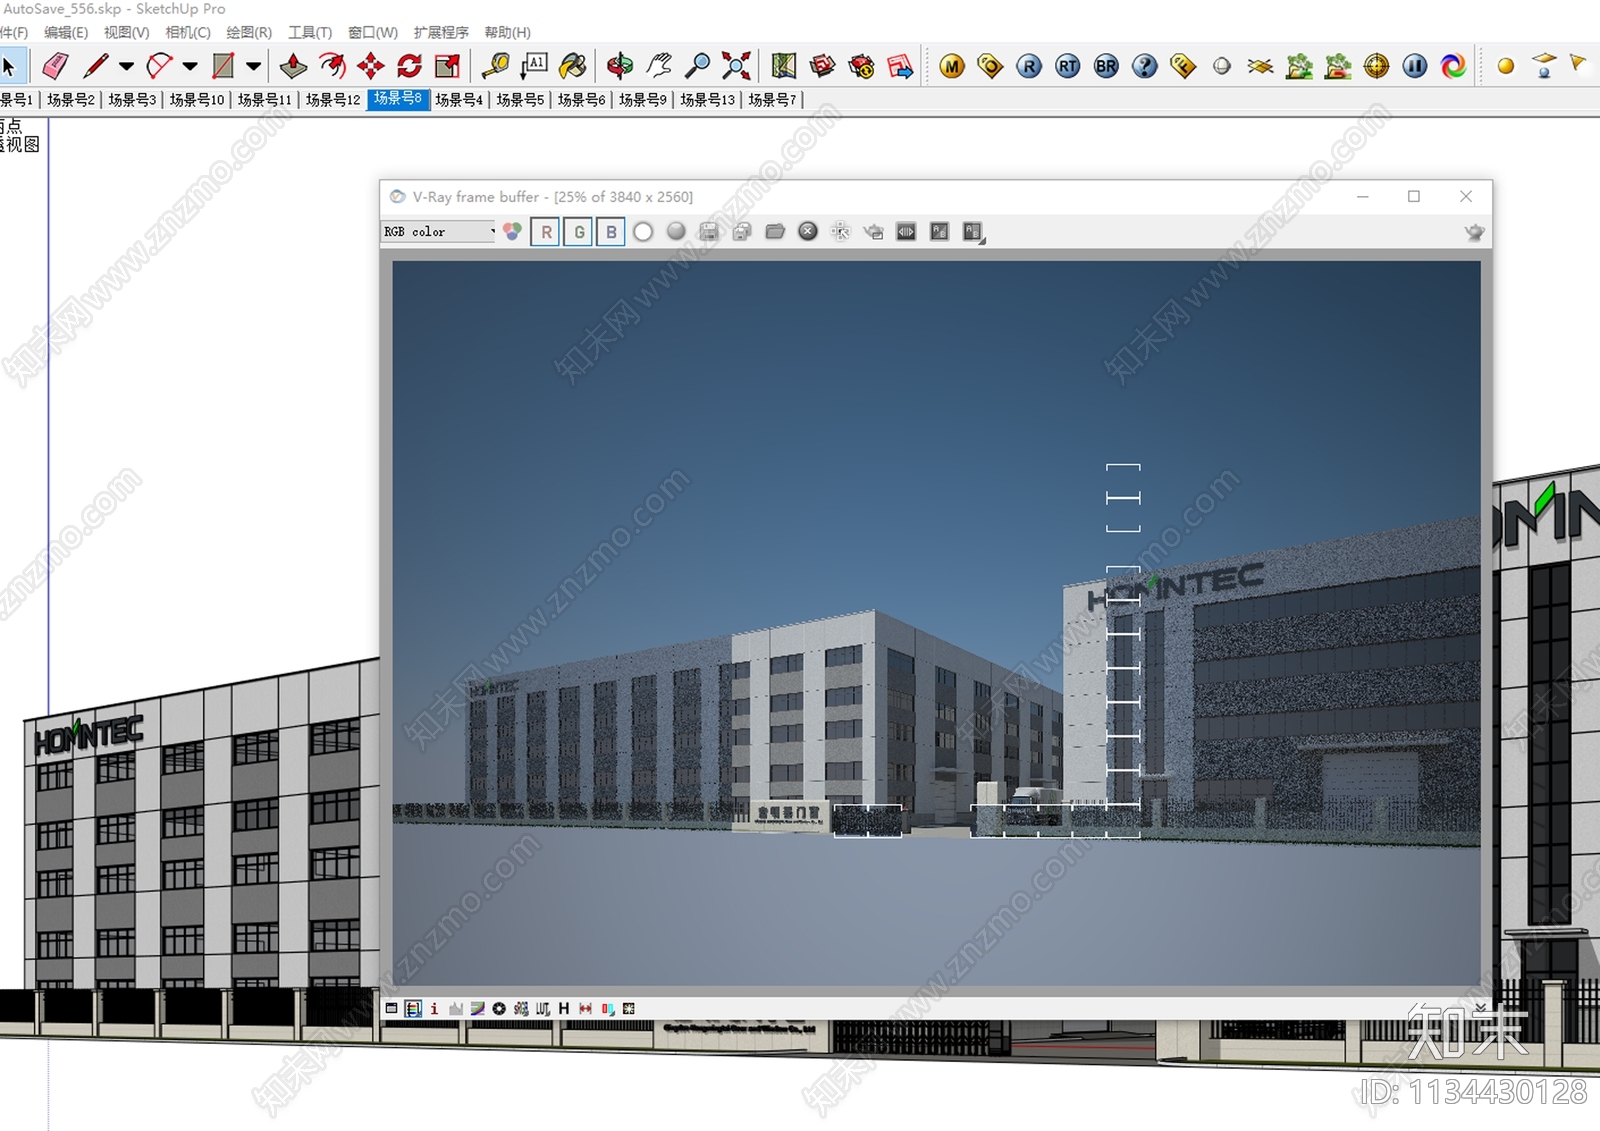
Task: Select the Offset tool
Action: (x=332, y=66)
